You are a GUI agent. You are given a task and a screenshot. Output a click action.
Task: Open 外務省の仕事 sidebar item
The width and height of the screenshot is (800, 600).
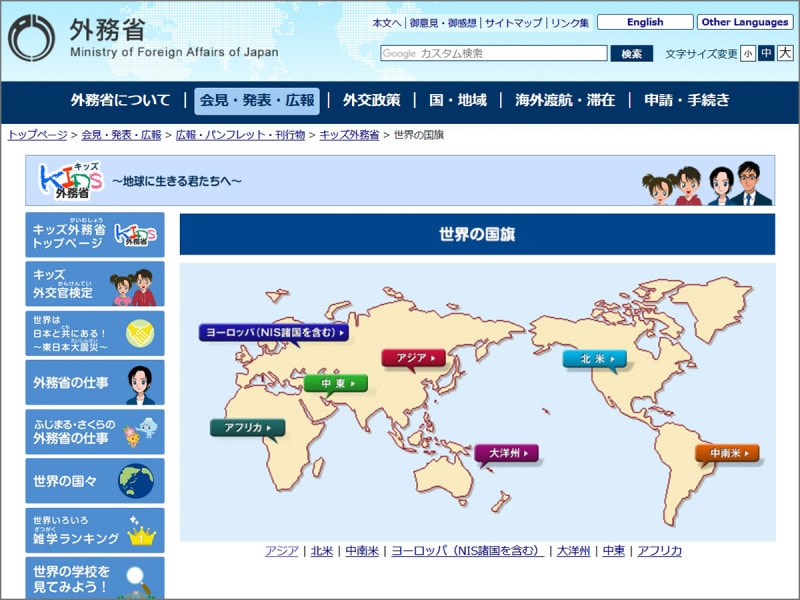tap(95, 383)
